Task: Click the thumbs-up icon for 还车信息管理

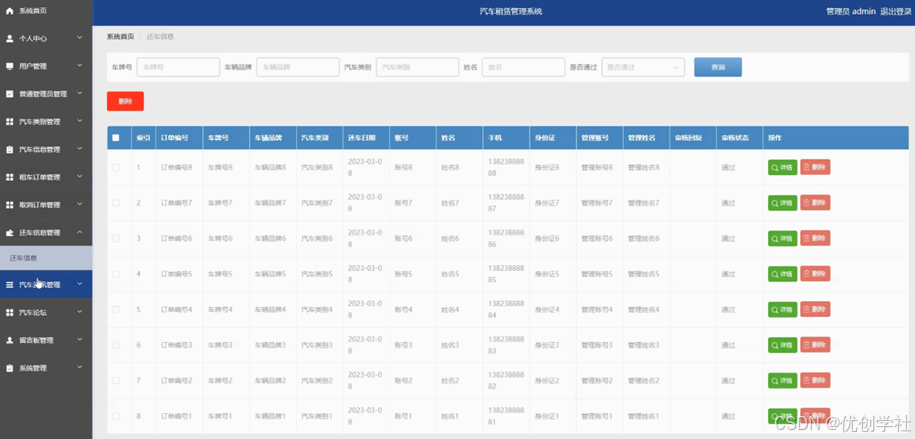Action: pos(9,232)
